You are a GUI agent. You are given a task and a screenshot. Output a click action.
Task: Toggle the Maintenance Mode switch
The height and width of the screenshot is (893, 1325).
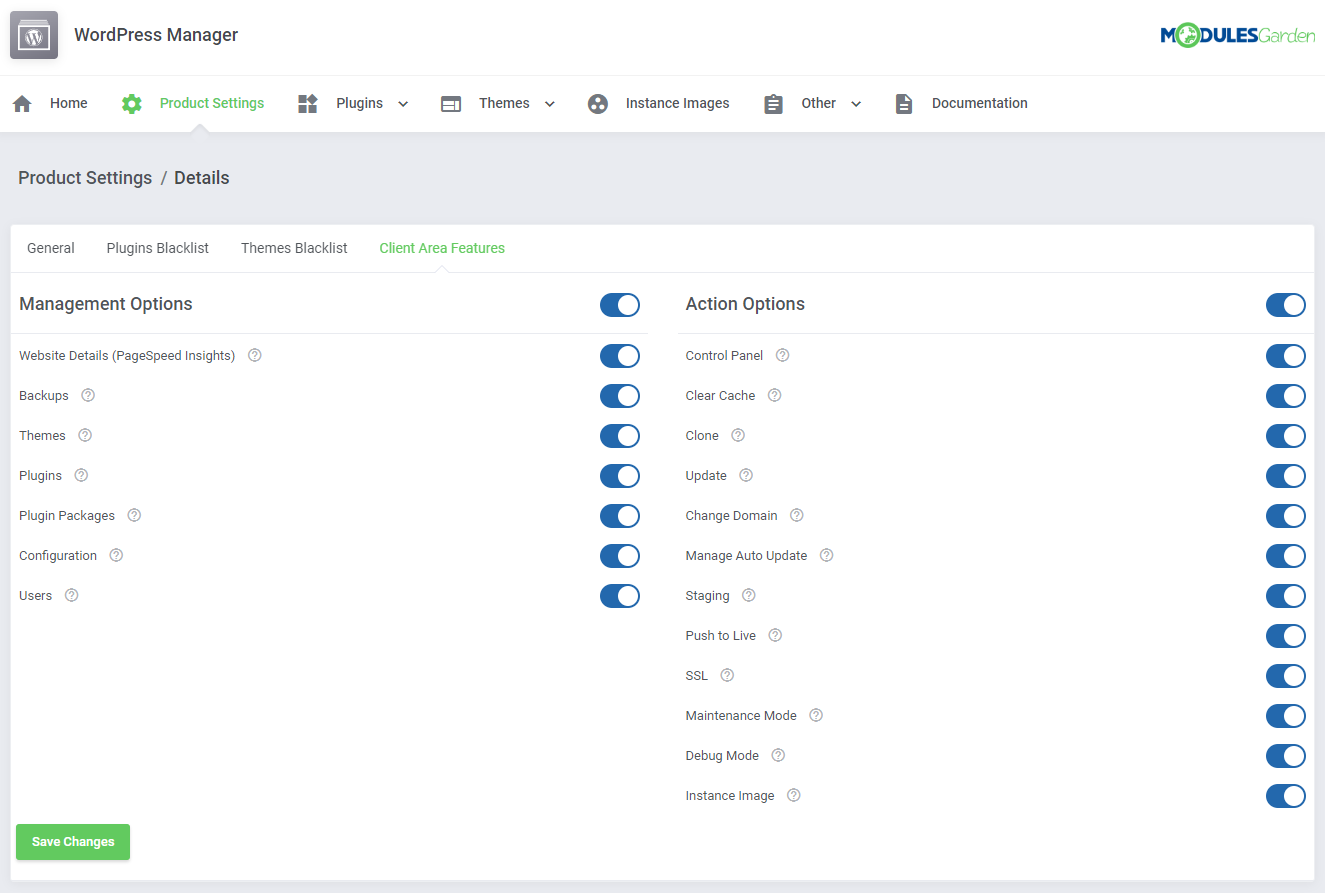tap(1286, 716)
